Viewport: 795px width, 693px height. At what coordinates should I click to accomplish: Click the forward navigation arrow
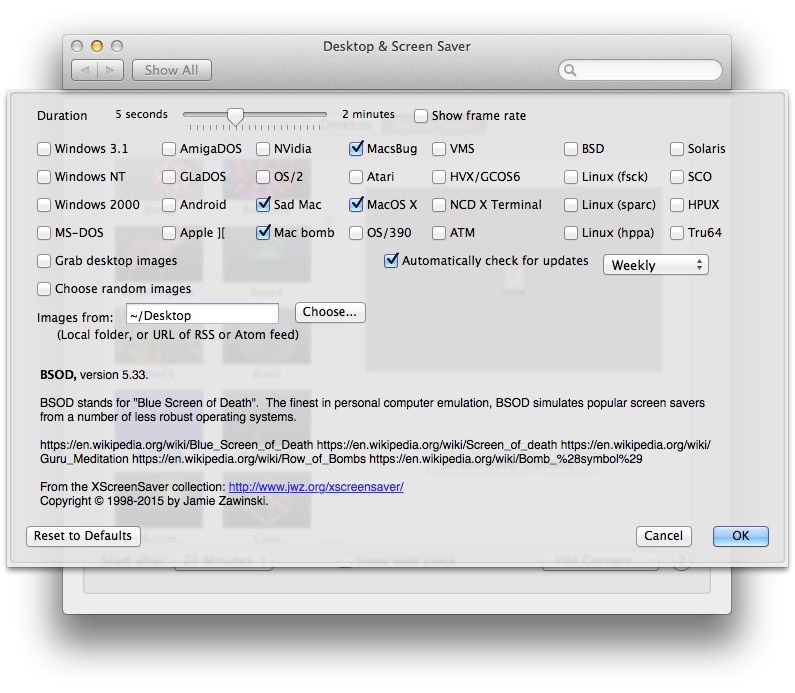(x=111, y=70)
